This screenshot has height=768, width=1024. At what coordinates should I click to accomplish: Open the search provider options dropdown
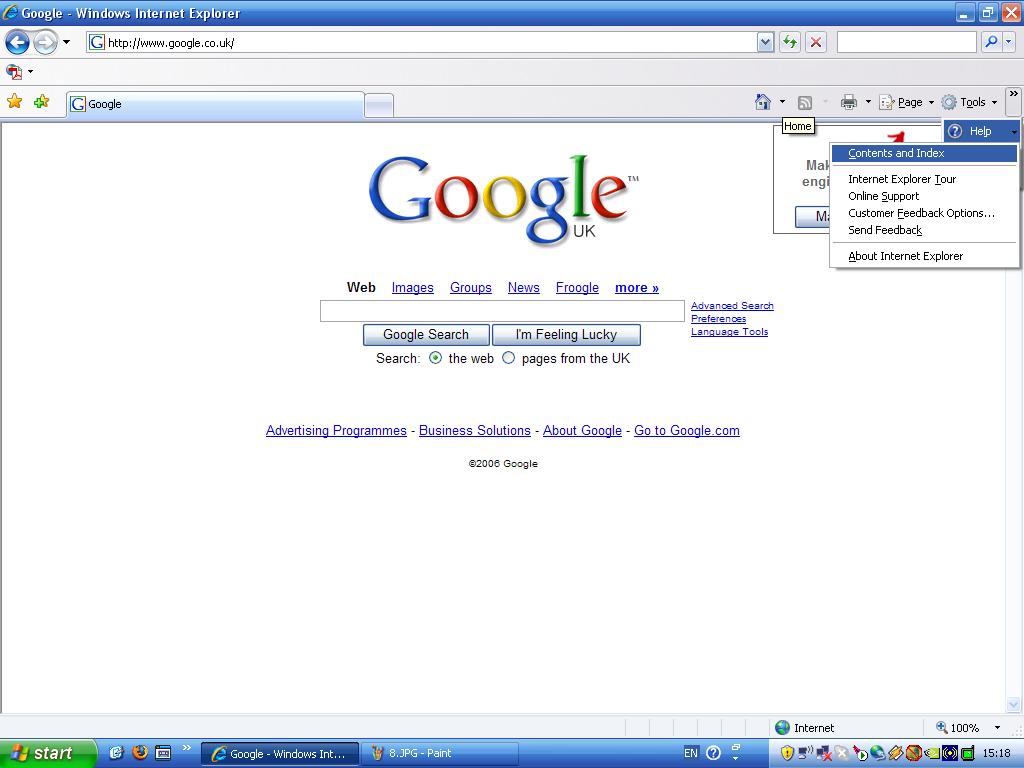tap(1008, 42)
